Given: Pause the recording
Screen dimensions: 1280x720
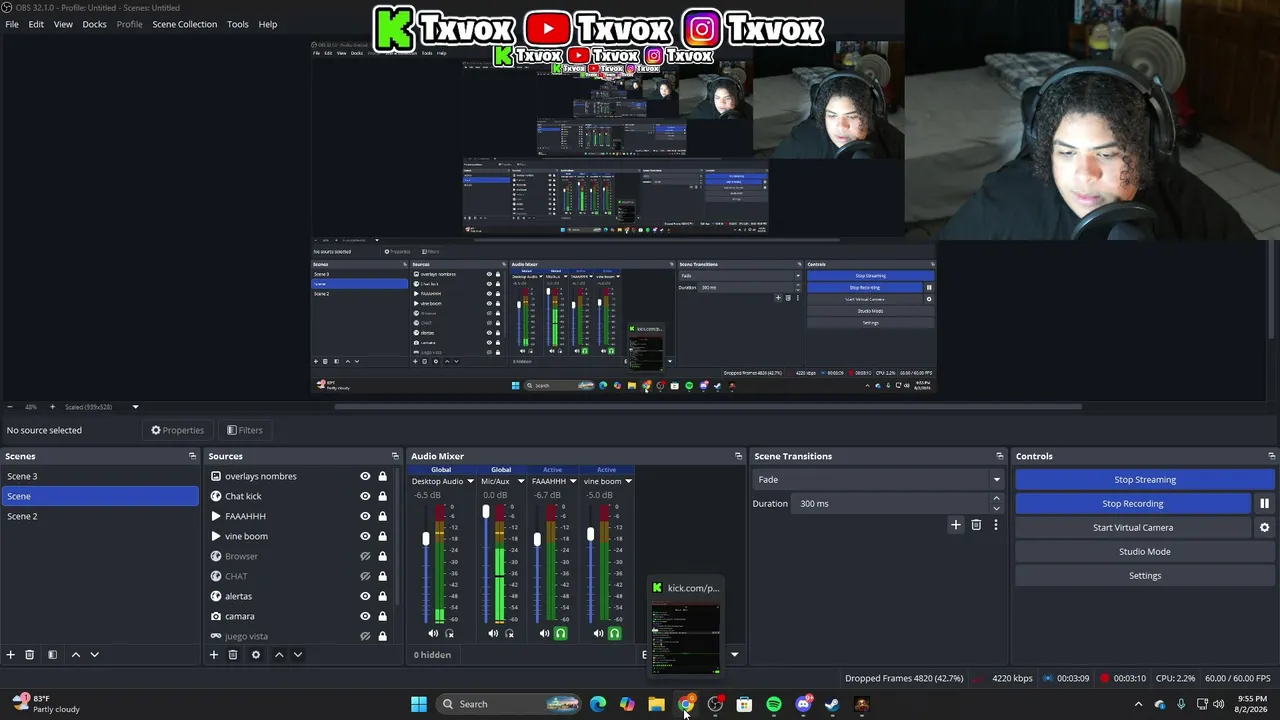Looking at the screenshot, I should tap(1264, 504).
